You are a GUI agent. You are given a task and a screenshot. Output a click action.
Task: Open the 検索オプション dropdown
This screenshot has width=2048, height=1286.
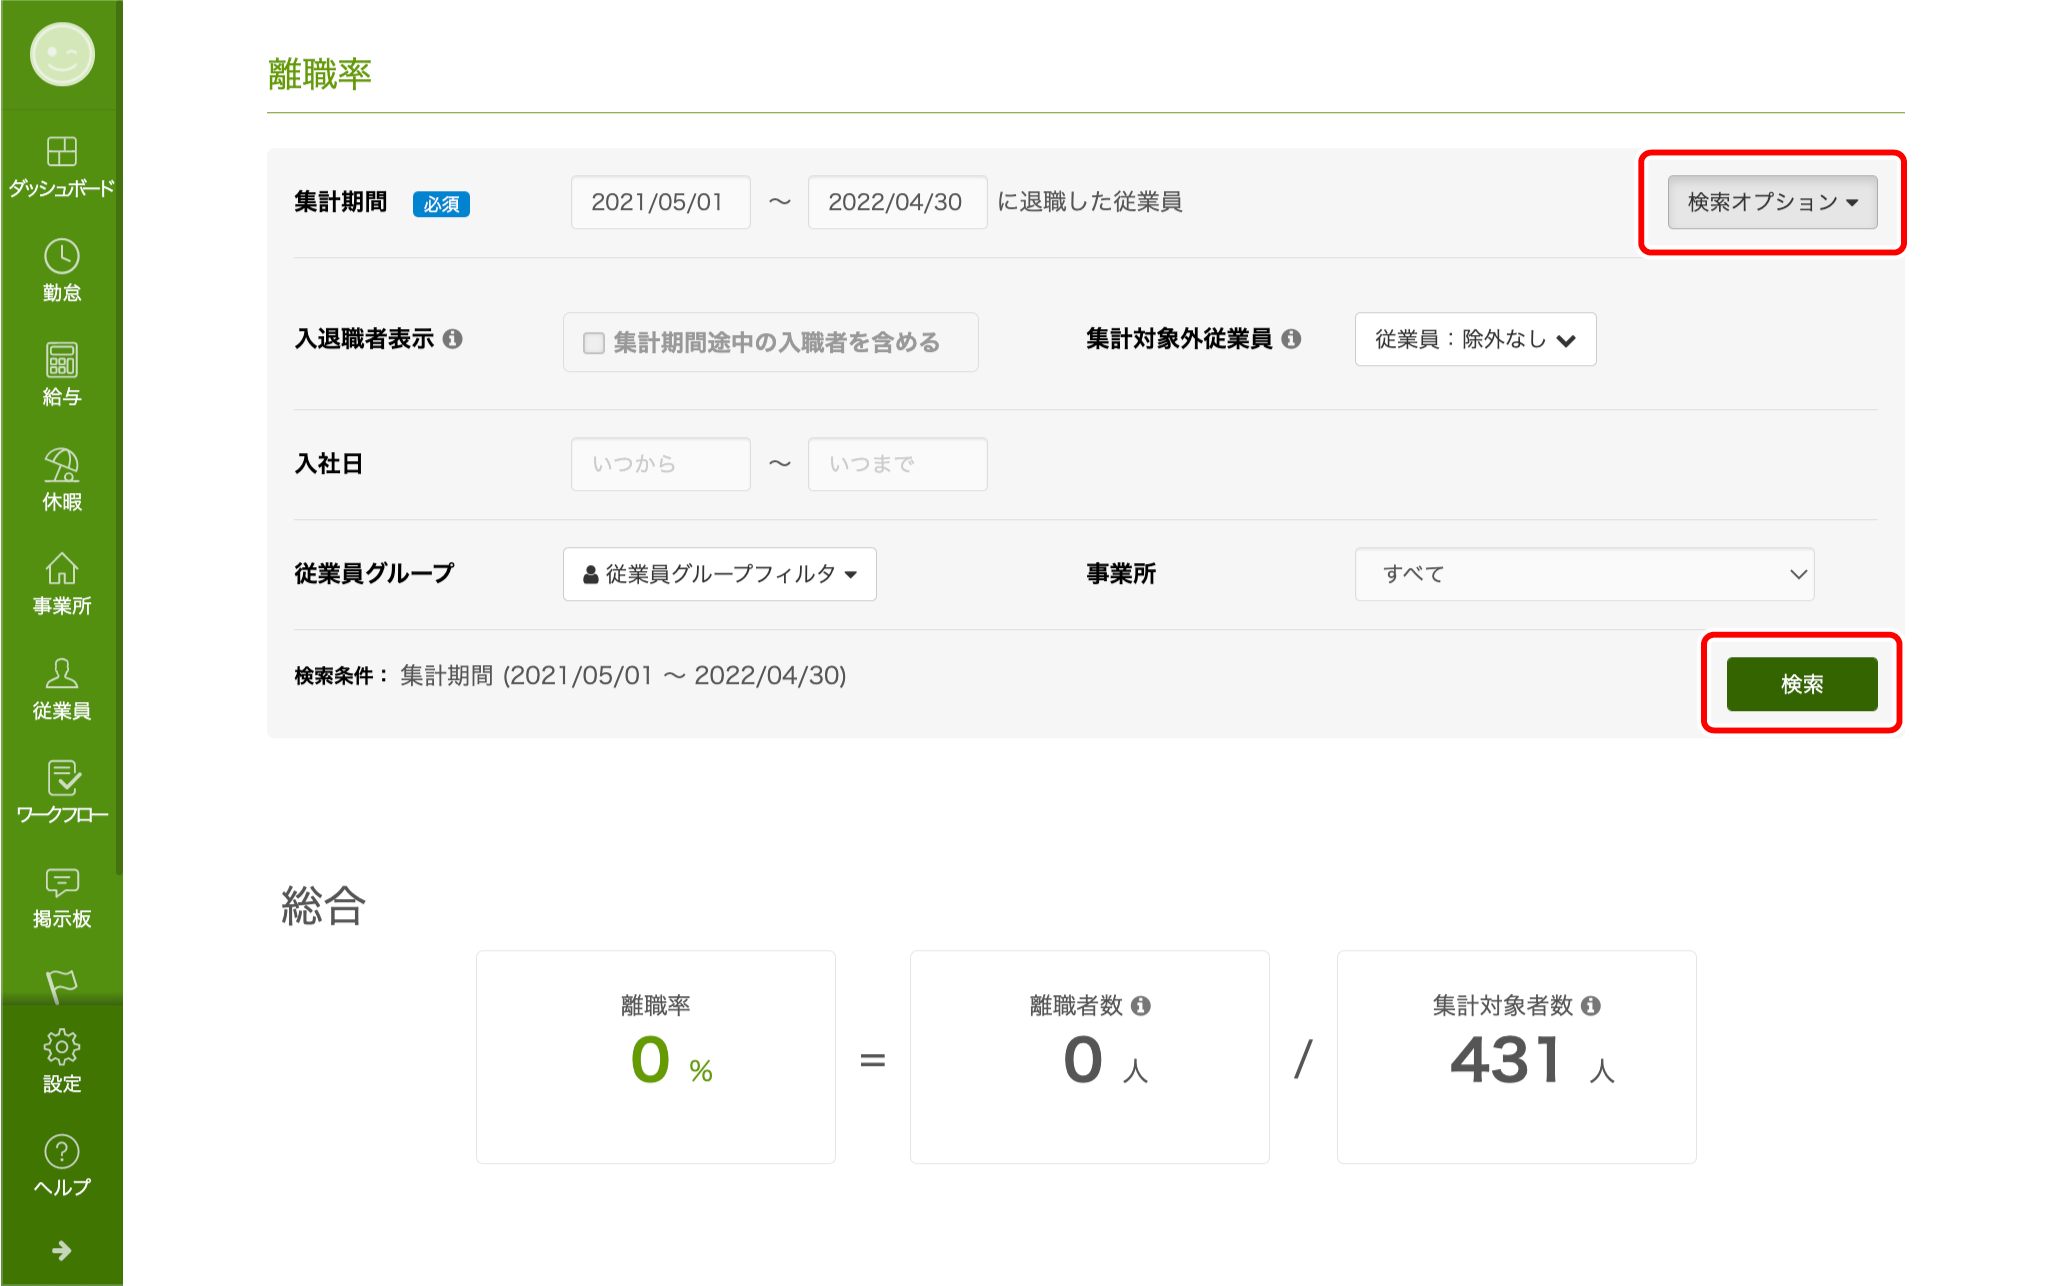pos(1772,202)
